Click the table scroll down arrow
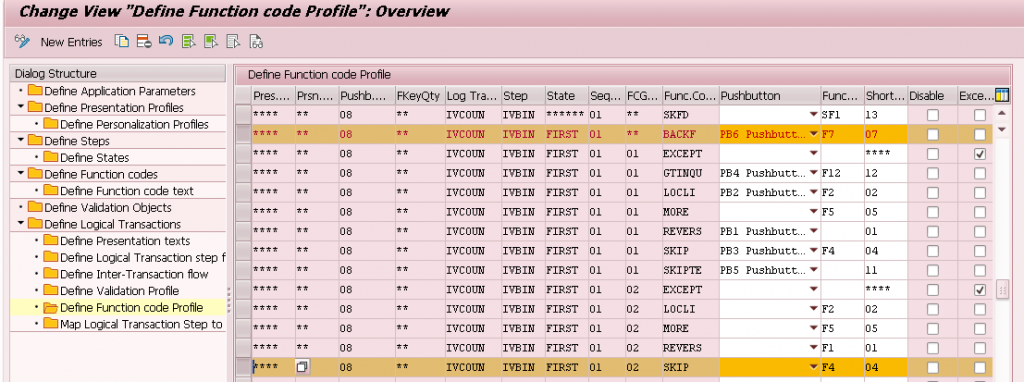The image size is (1024, 382). [x=1002, y=129]
